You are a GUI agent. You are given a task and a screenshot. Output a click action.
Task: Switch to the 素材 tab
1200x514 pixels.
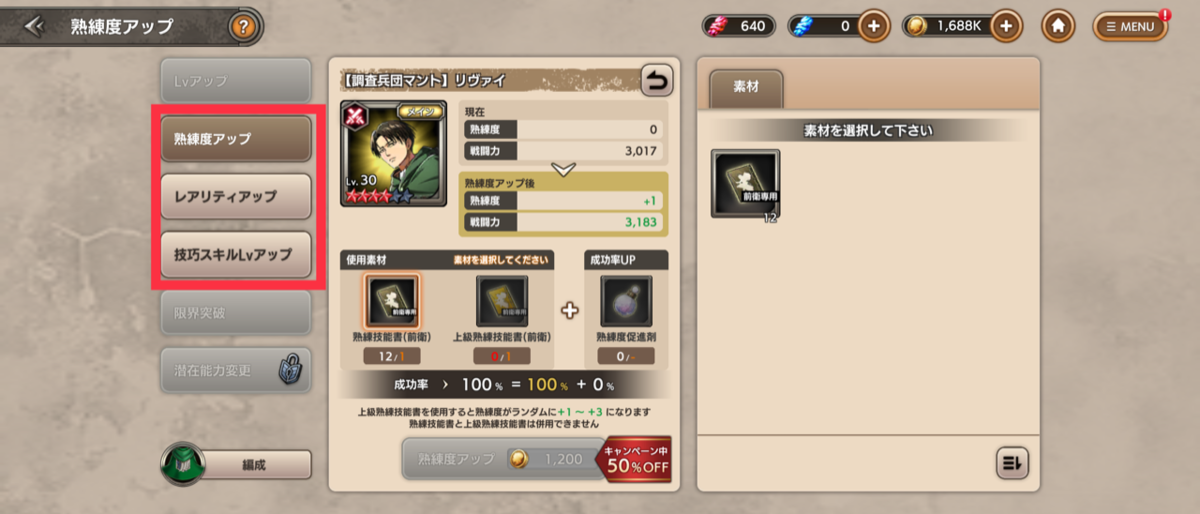[746, 88]
